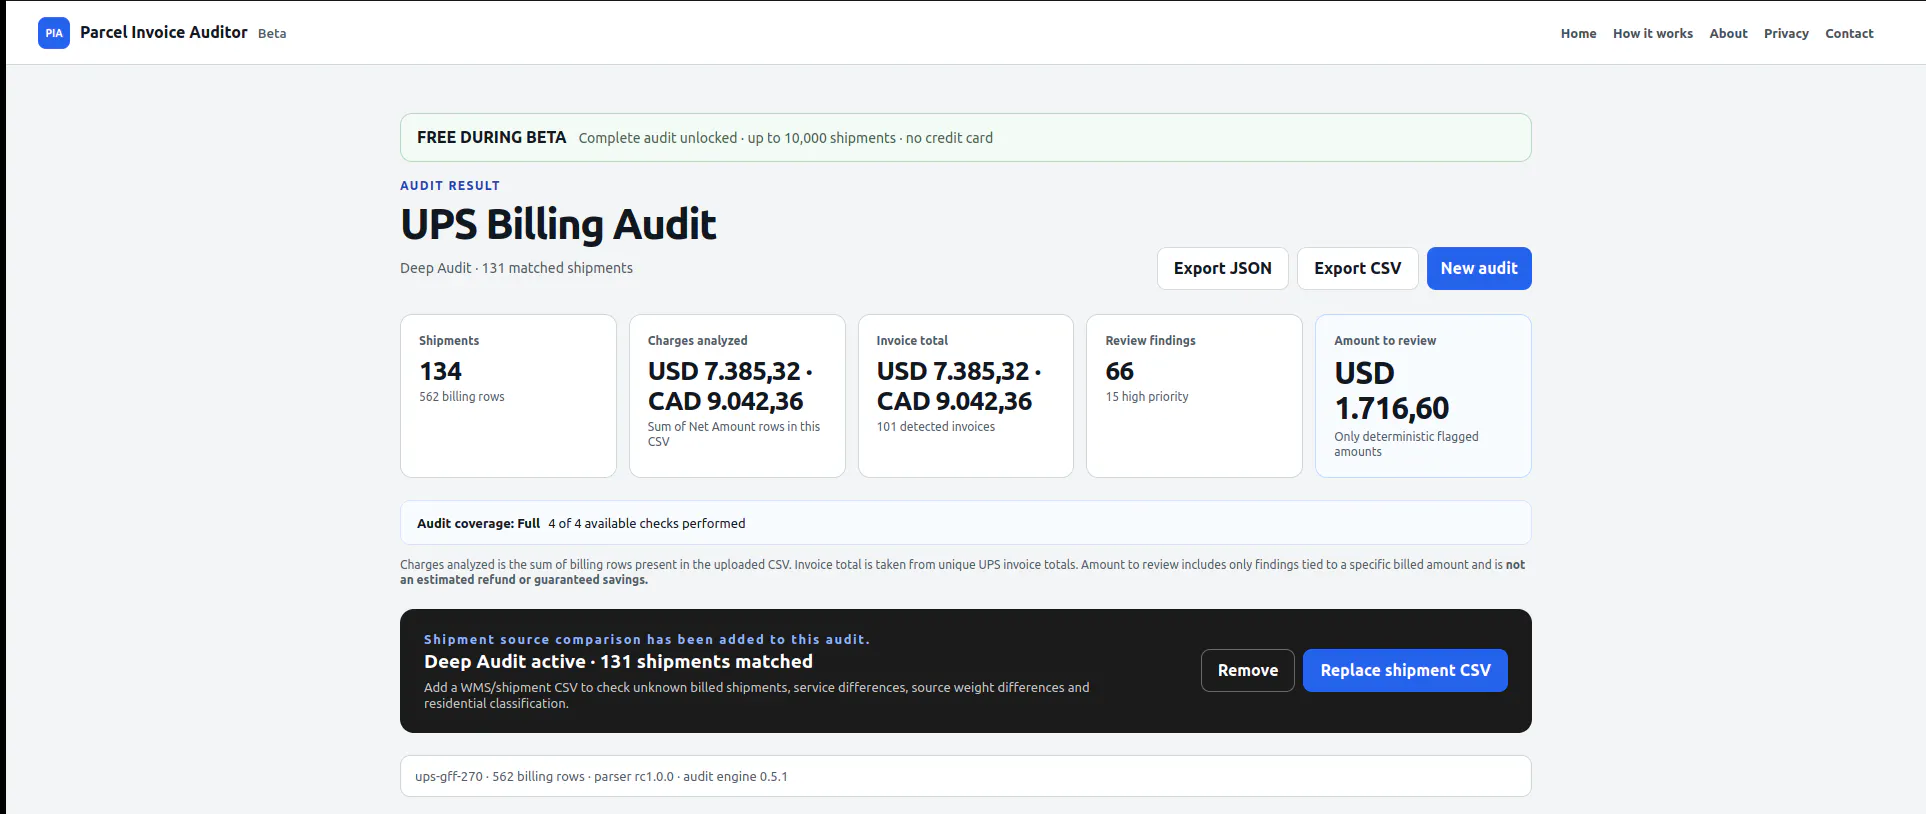The image size is (1926, 814).
Task: Click the 'Charges analyzed is the sum' explanation paragraph
Action: pos(963,572)
